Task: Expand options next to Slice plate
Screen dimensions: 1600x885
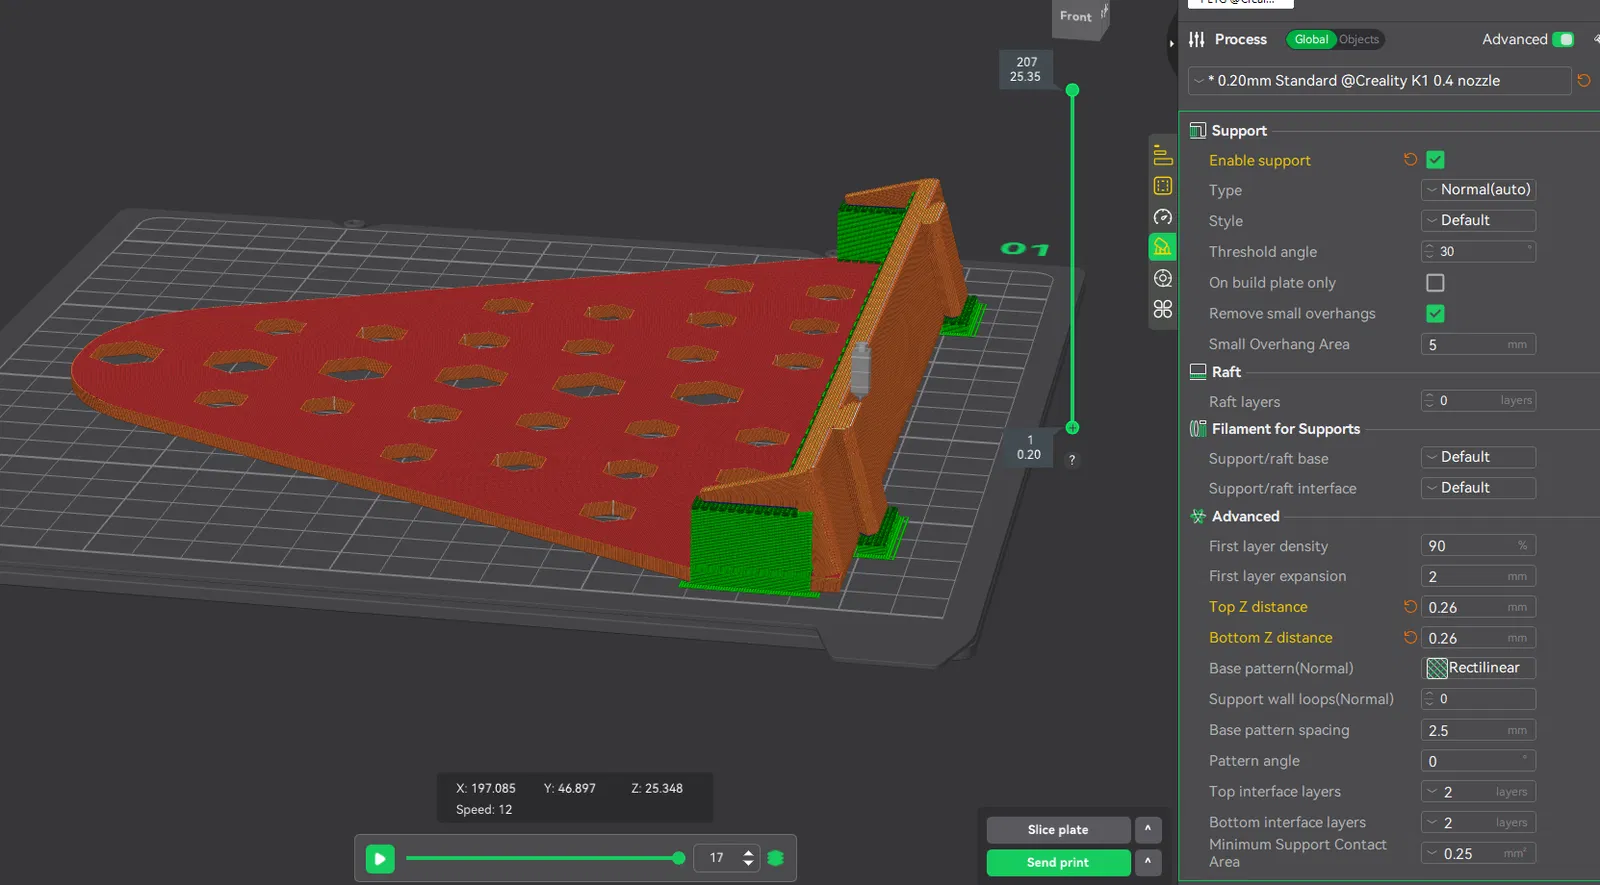Action: point(1148,830)
